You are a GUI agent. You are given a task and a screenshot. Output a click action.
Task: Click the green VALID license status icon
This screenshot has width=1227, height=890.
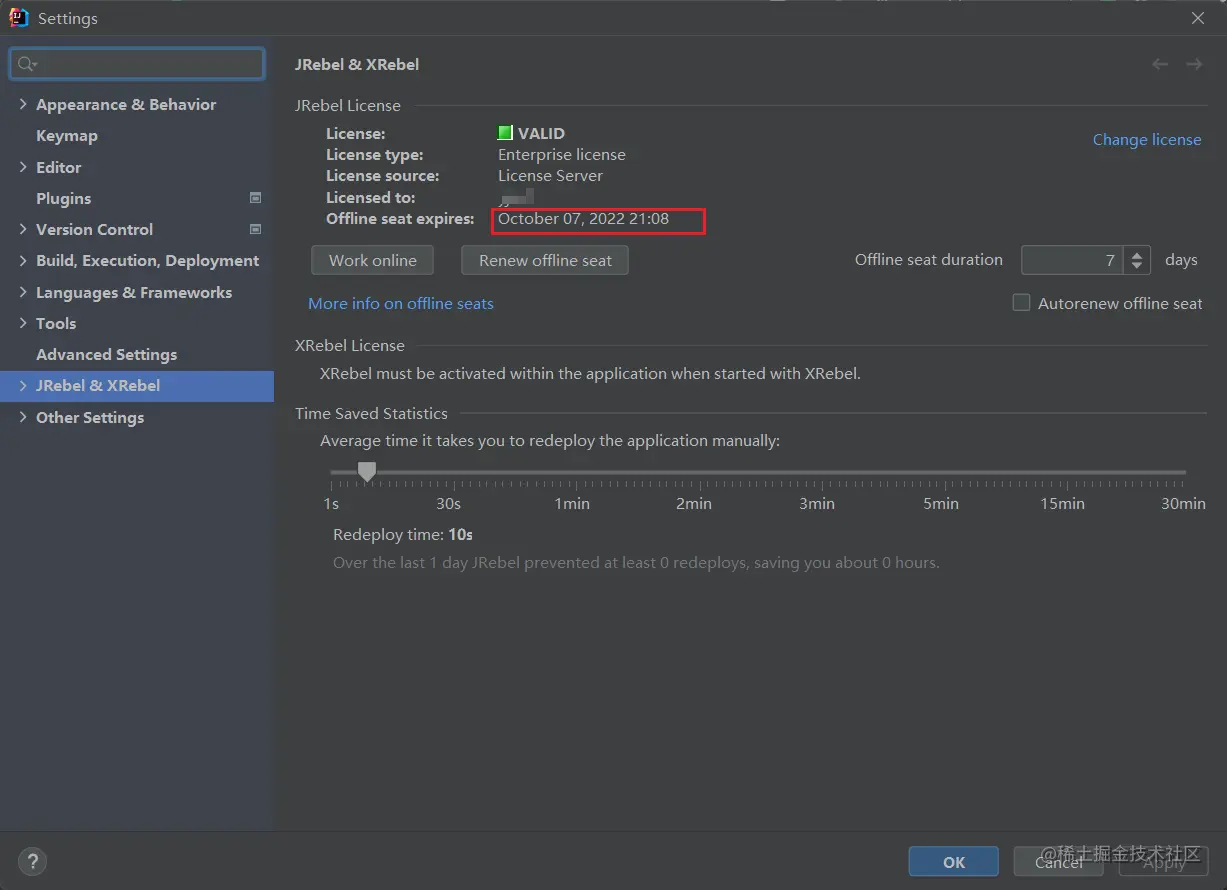(505, 133)
